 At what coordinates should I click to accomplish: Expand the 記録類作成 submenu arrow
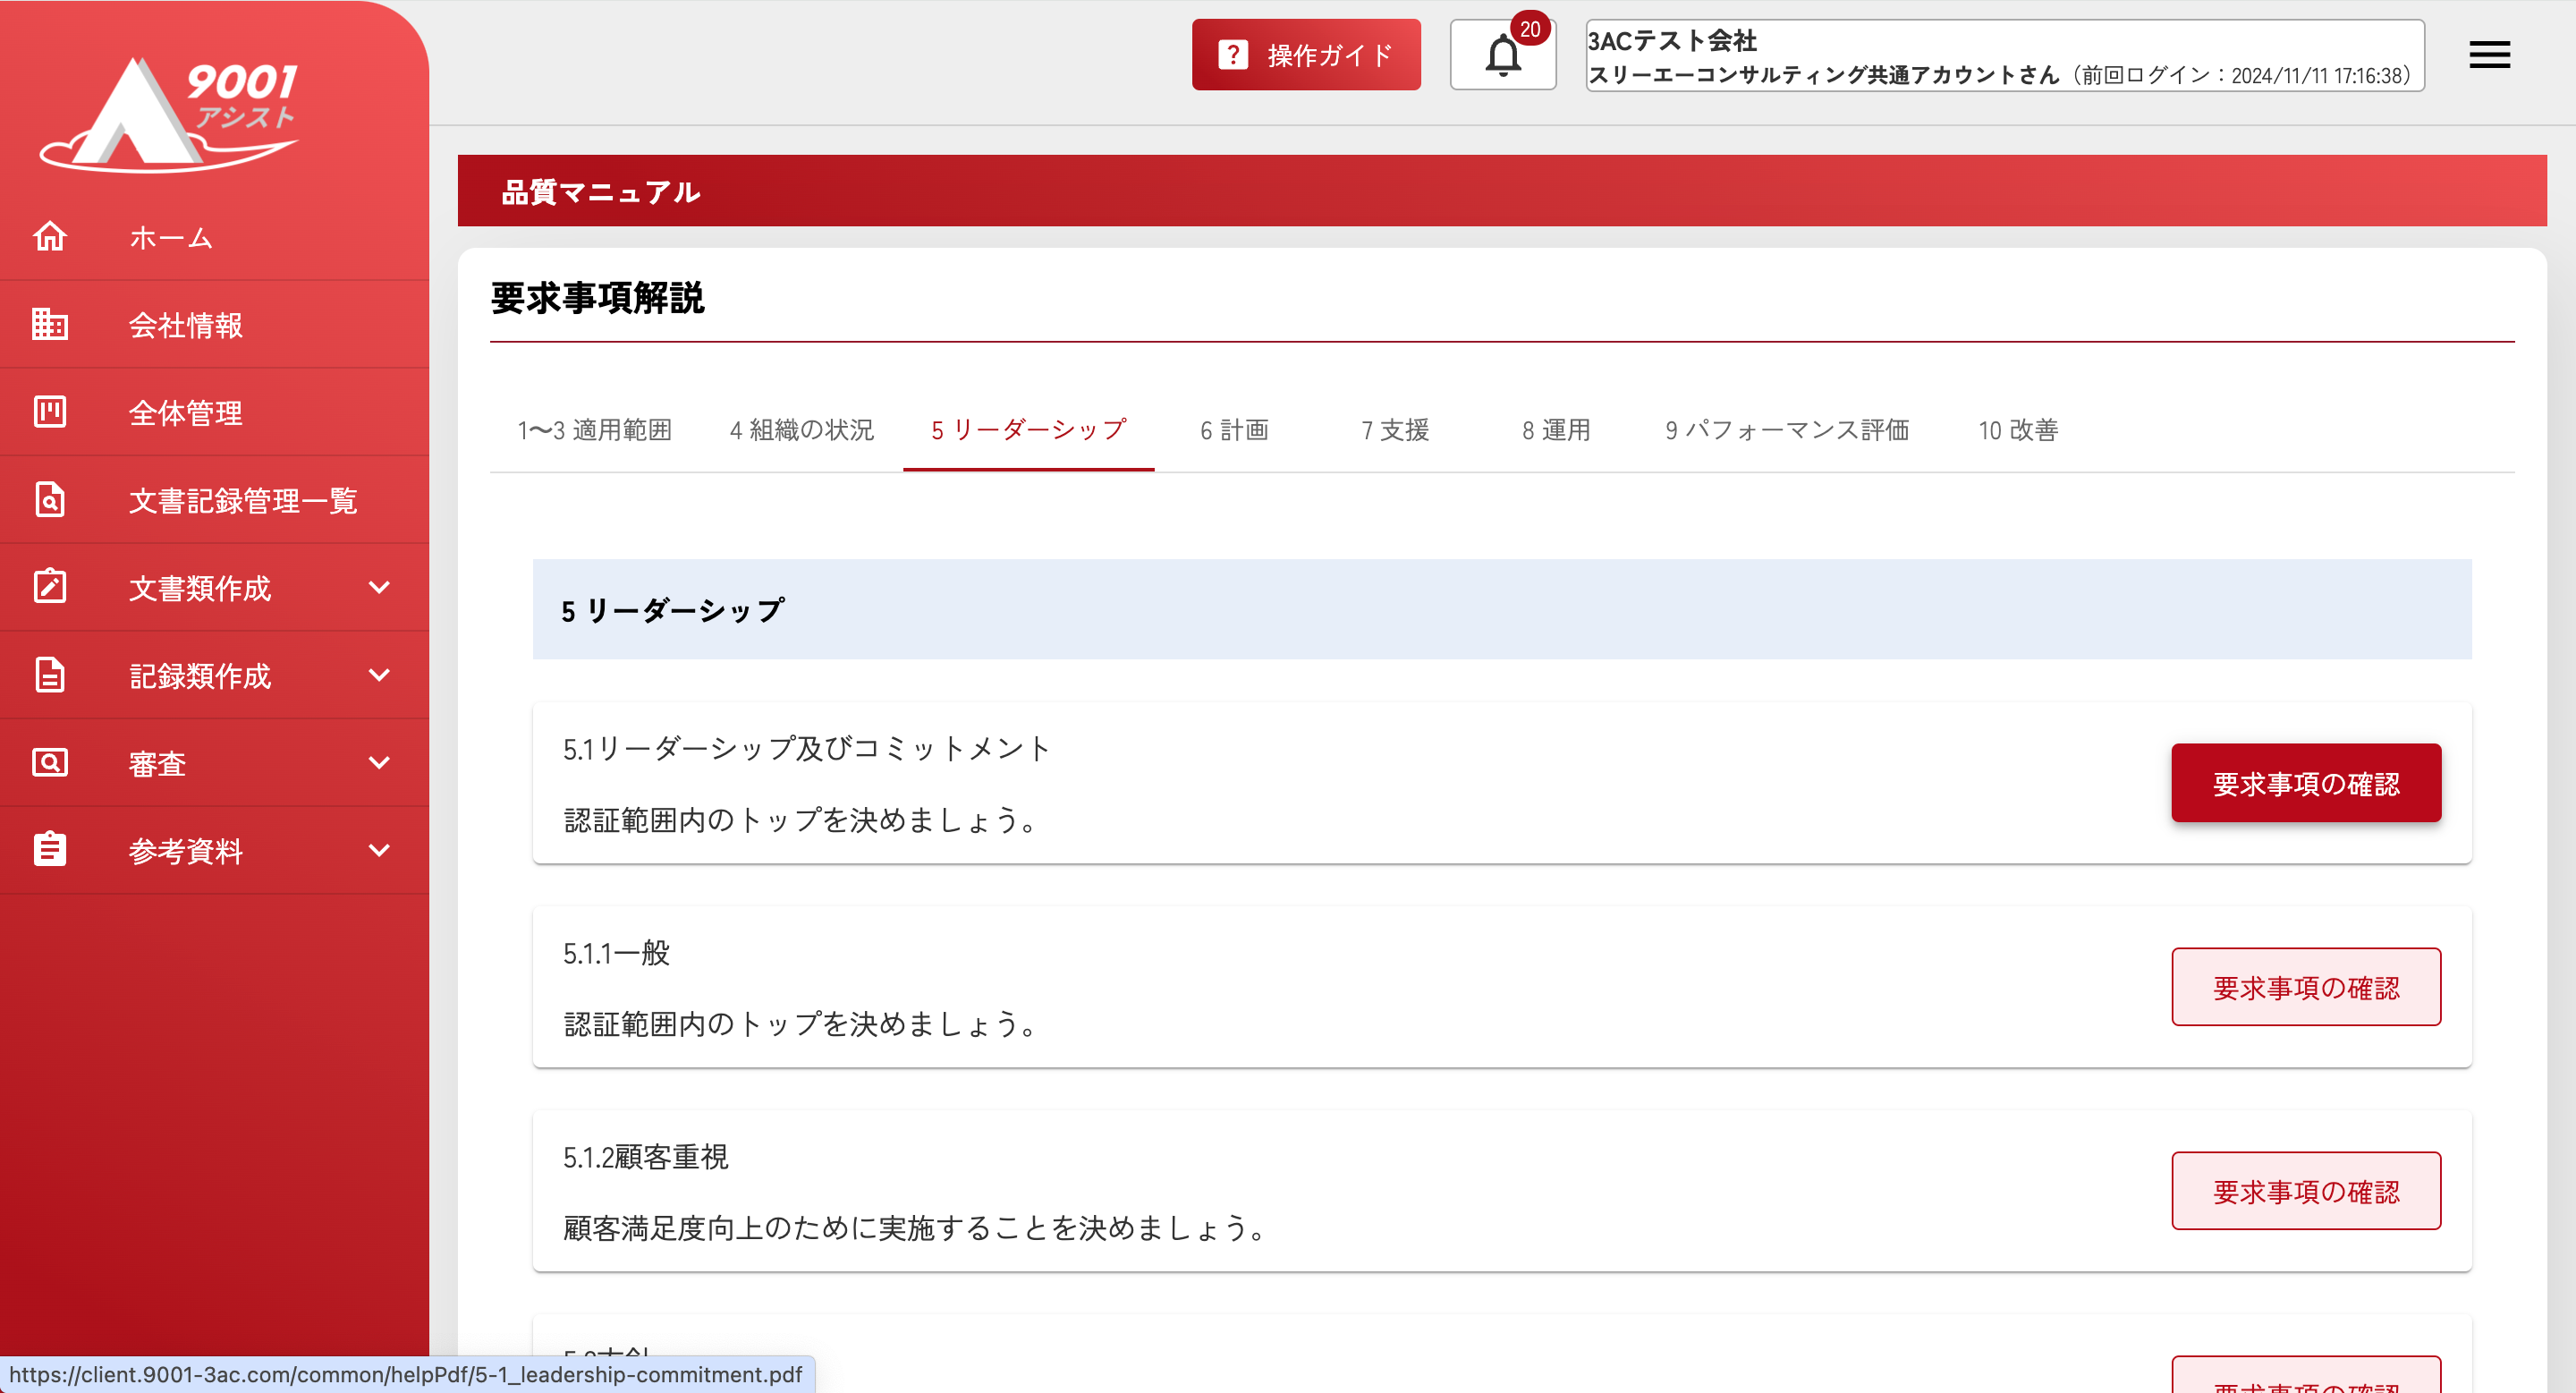(x=379, y=675)
